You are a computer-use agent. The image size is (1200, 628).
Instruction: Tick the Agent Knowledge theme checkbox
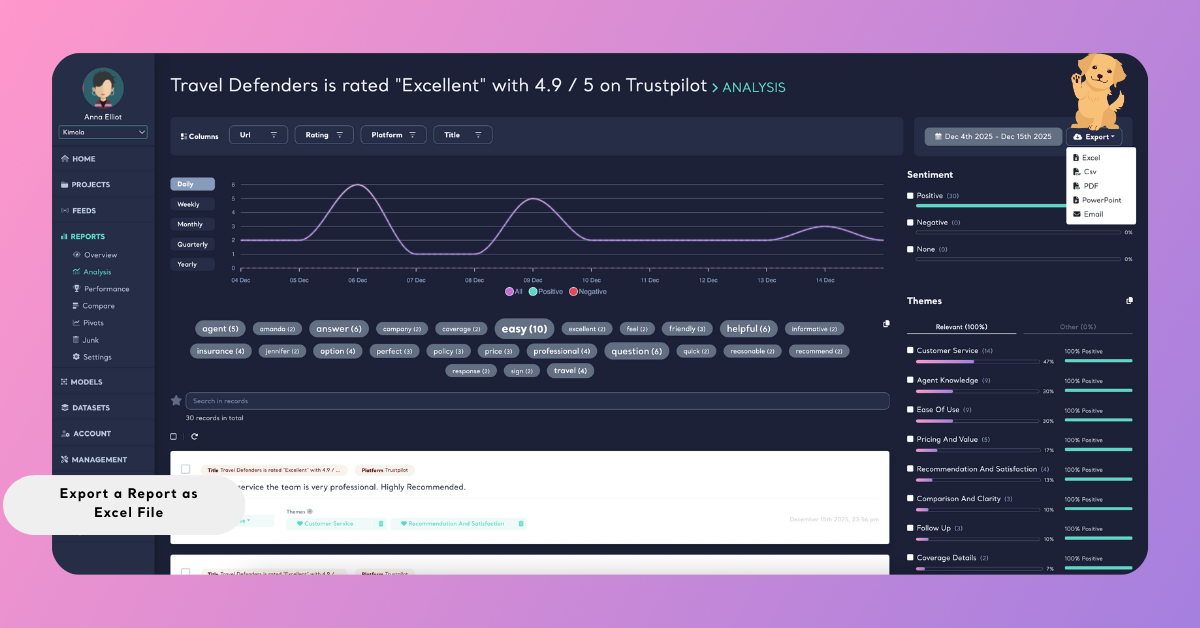click(x=910, y=380)
